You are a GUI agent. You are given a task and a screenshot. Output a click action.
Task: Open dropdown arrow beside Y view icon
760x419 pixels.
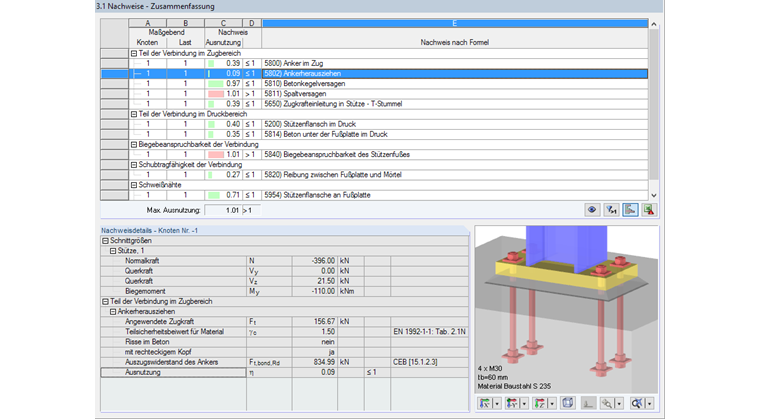pos(524,403)
